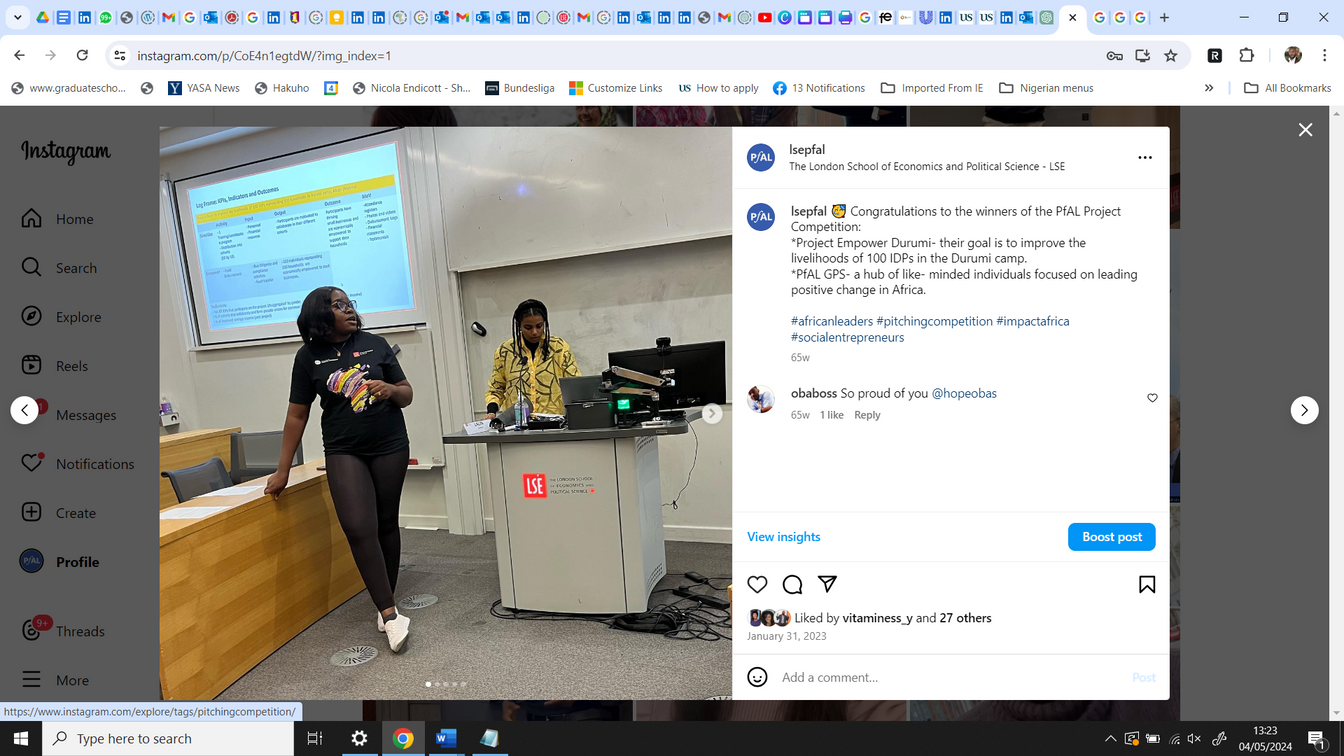Open Explore from sidebar
The height and width of the screenshot is (756, 1344).
coord(78,317)
